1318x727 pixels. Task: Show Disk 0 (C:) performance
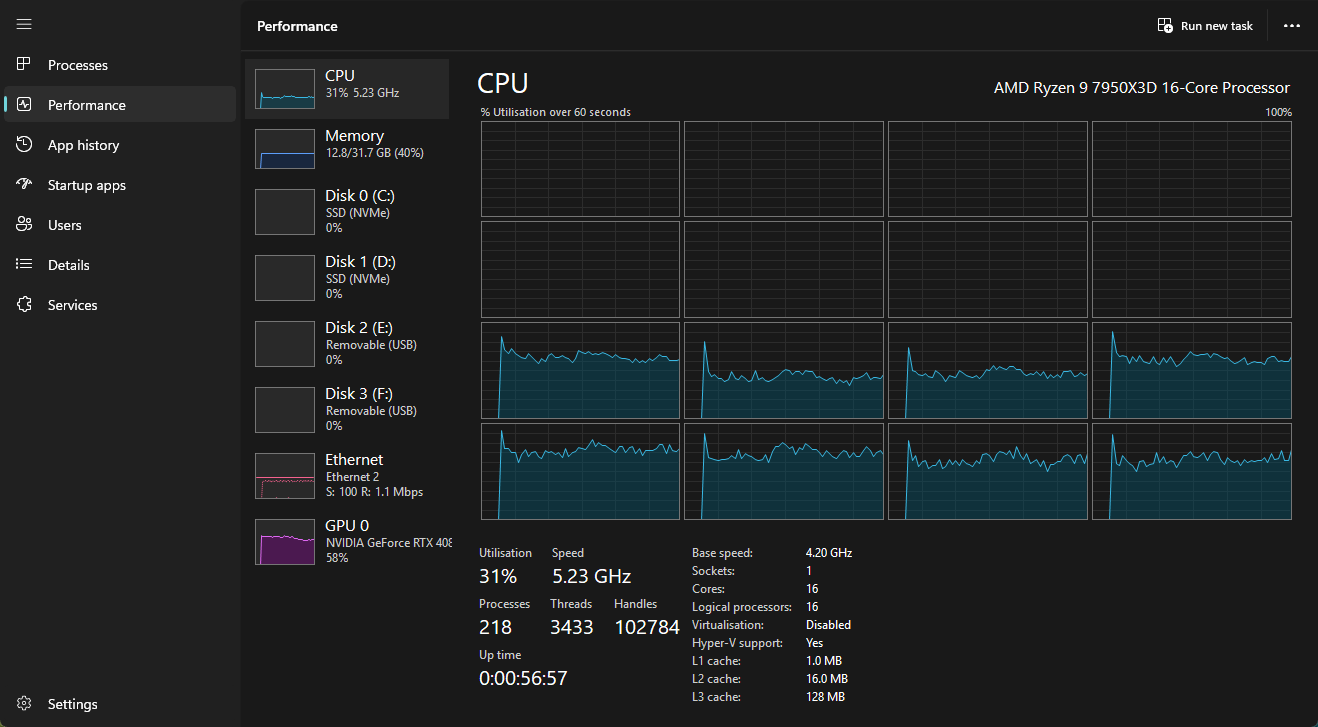click(x=347, y=211)
